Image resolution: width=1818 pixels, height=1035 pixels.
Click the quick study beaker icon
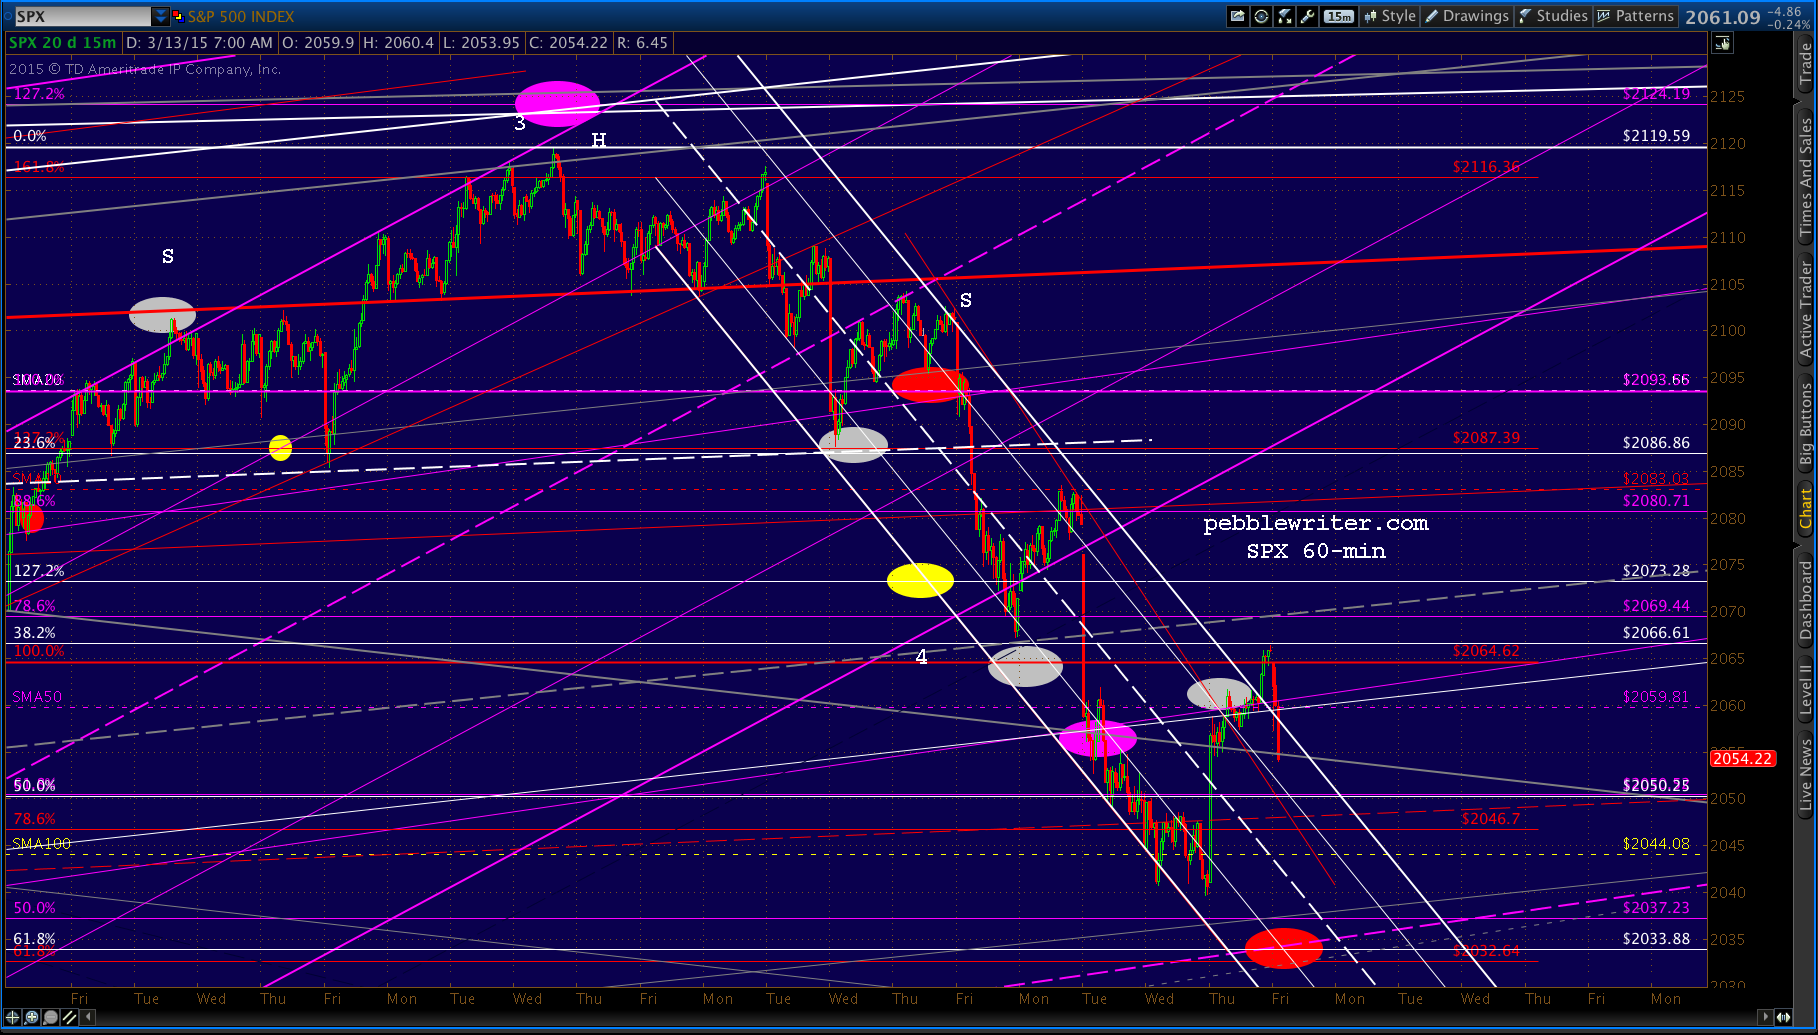pyautogui.click(x=1285, y=16)
